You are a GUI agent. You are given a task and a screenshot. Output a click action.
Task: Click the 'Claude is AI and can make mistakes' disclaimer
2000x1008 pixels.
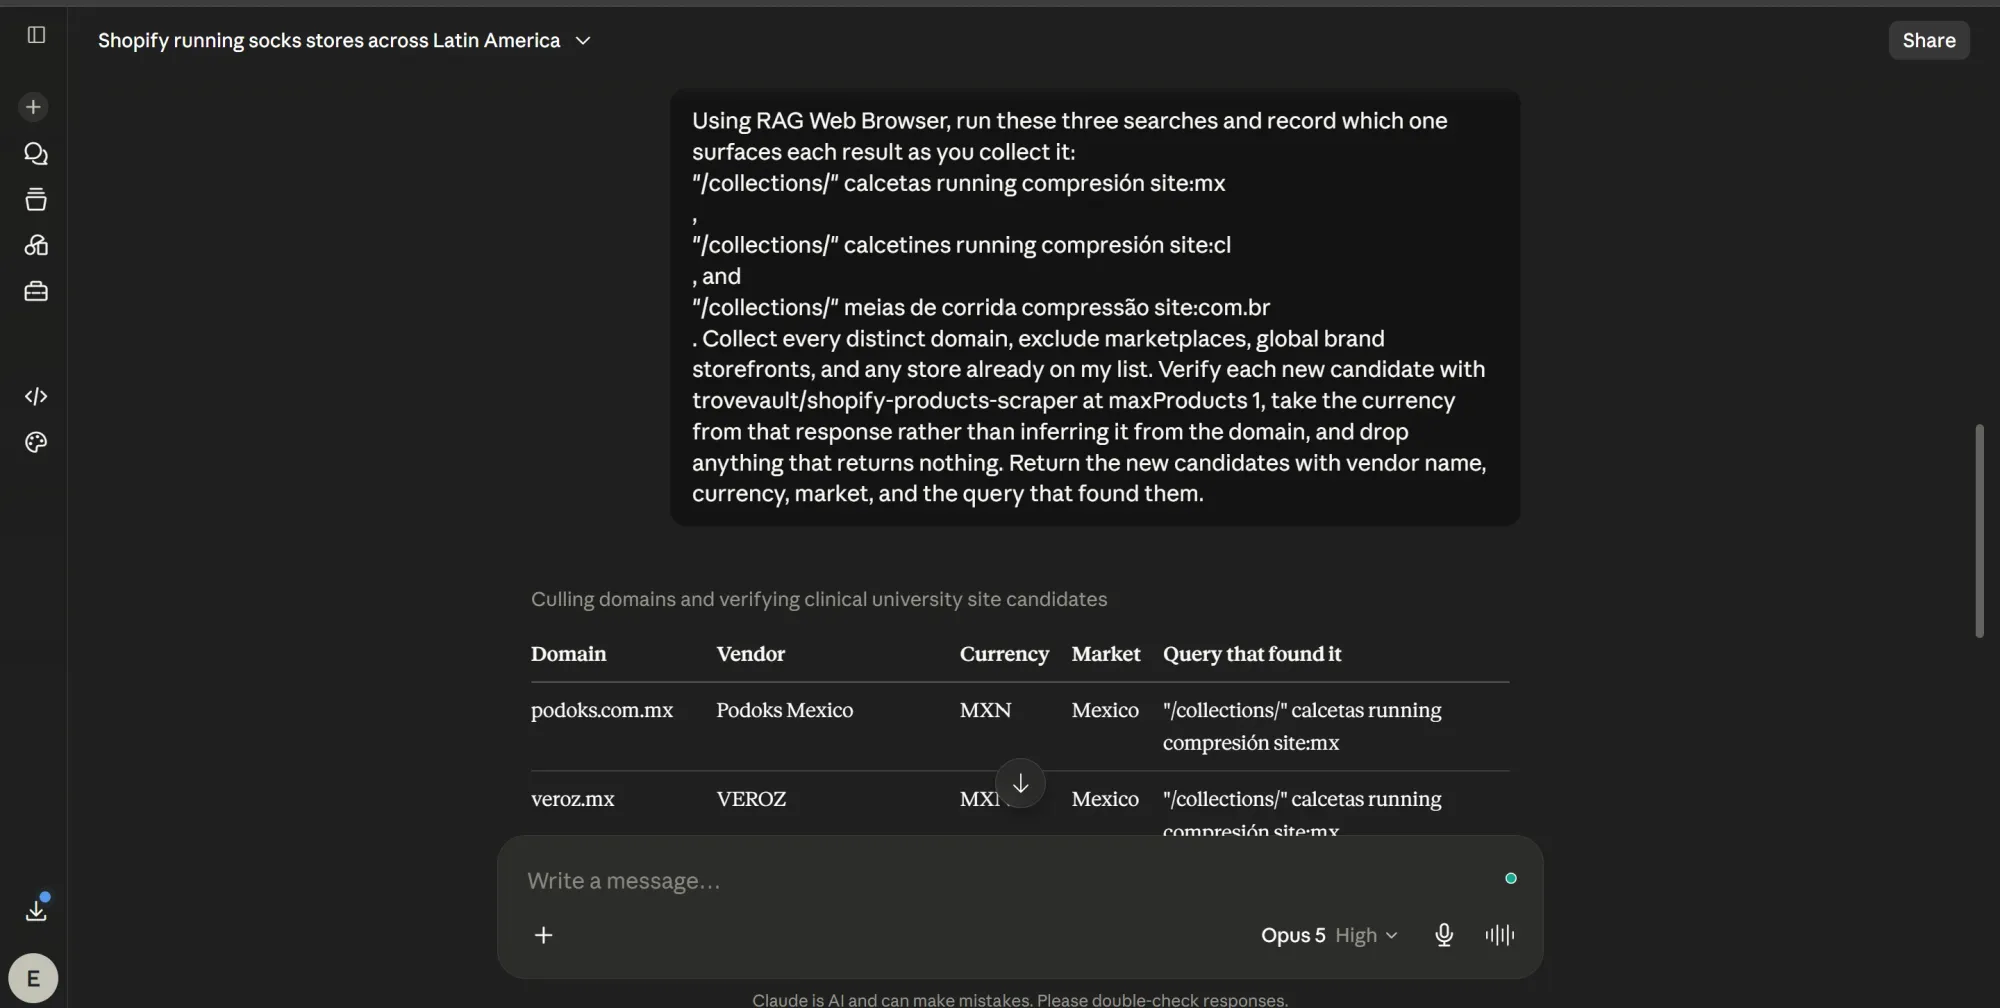click(1020, 999)
